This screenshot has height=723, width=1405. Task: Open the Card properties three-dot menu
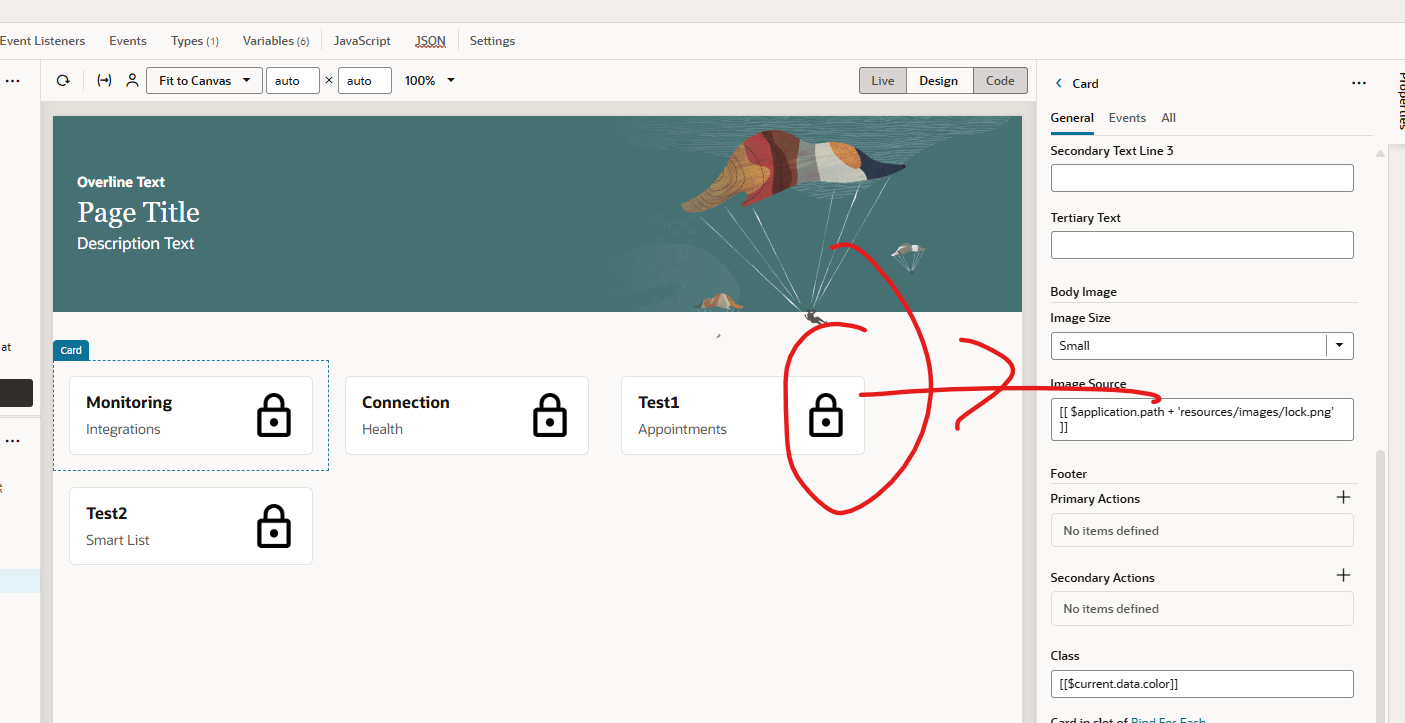pos(1359,84)
